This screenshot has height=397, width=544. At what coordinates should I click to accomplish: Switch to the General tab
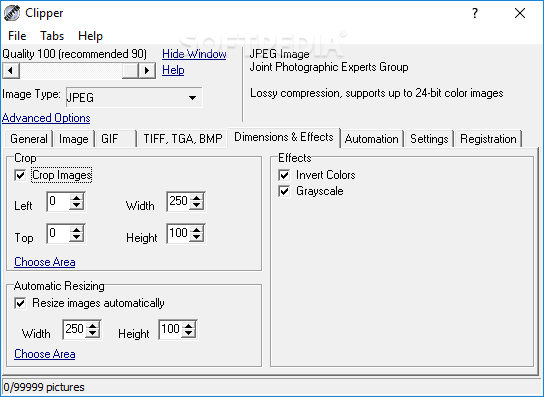point(29,139)
